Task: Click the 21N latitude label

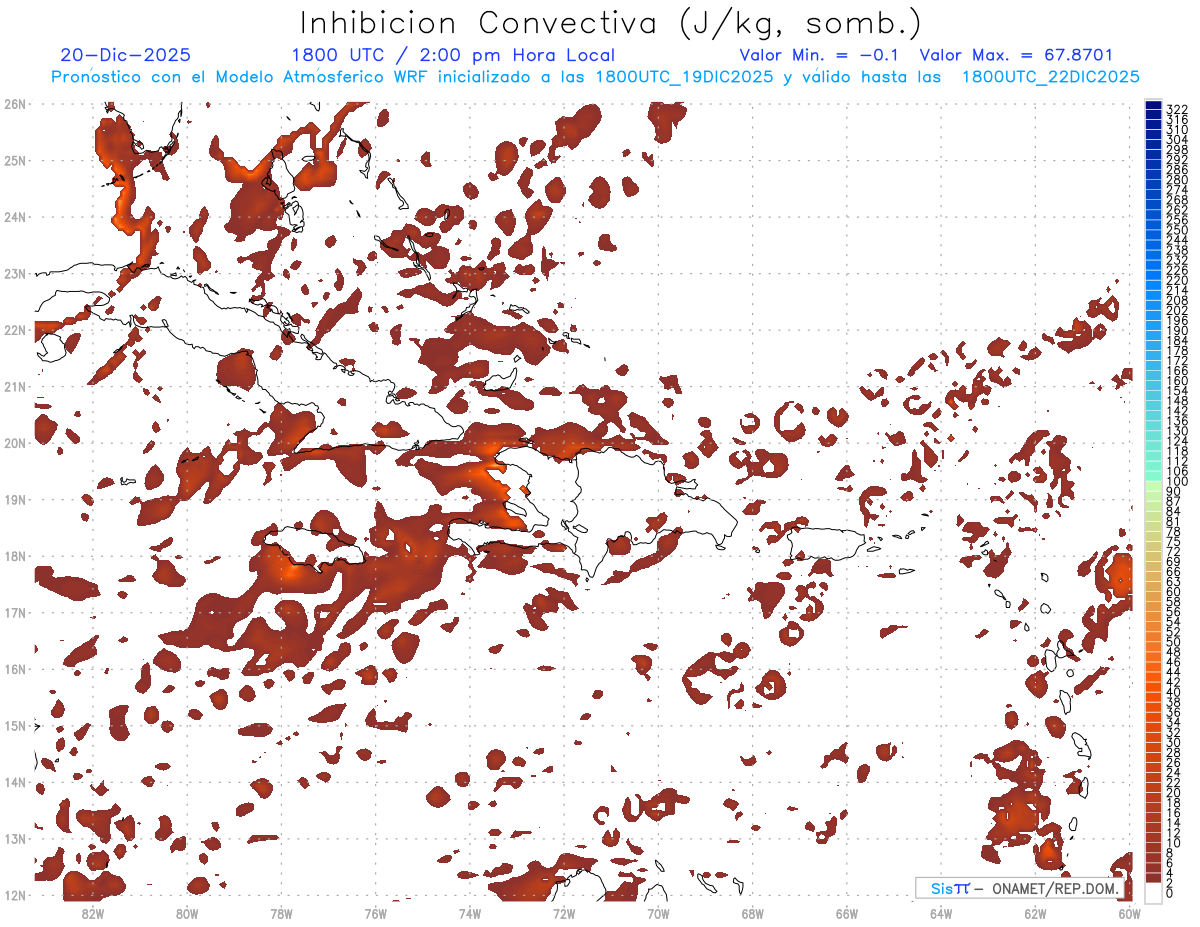Action: (x=15, y=386)
